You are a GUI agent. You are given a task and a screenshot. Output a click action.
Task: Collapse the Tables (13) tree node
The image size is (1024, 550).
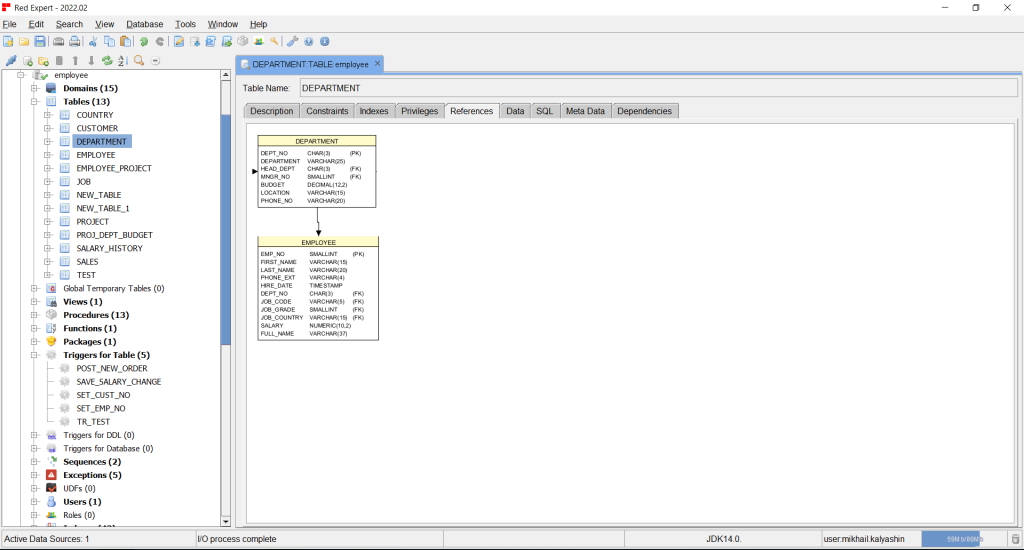(x=34, y=102)
